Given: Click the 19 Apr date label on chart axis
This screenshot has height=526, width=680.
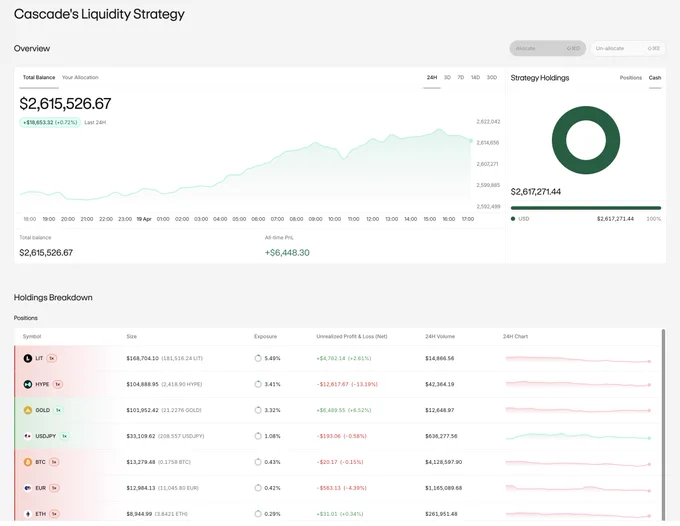Looking at the screenshot, I should pyautogui.click(x=144, y=219).
